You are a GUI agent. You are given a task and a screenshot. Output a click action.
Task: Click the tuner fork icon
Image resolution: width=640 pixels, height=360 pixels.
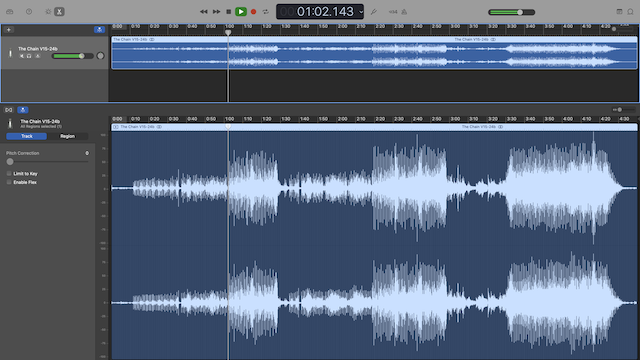pos(373,12)
